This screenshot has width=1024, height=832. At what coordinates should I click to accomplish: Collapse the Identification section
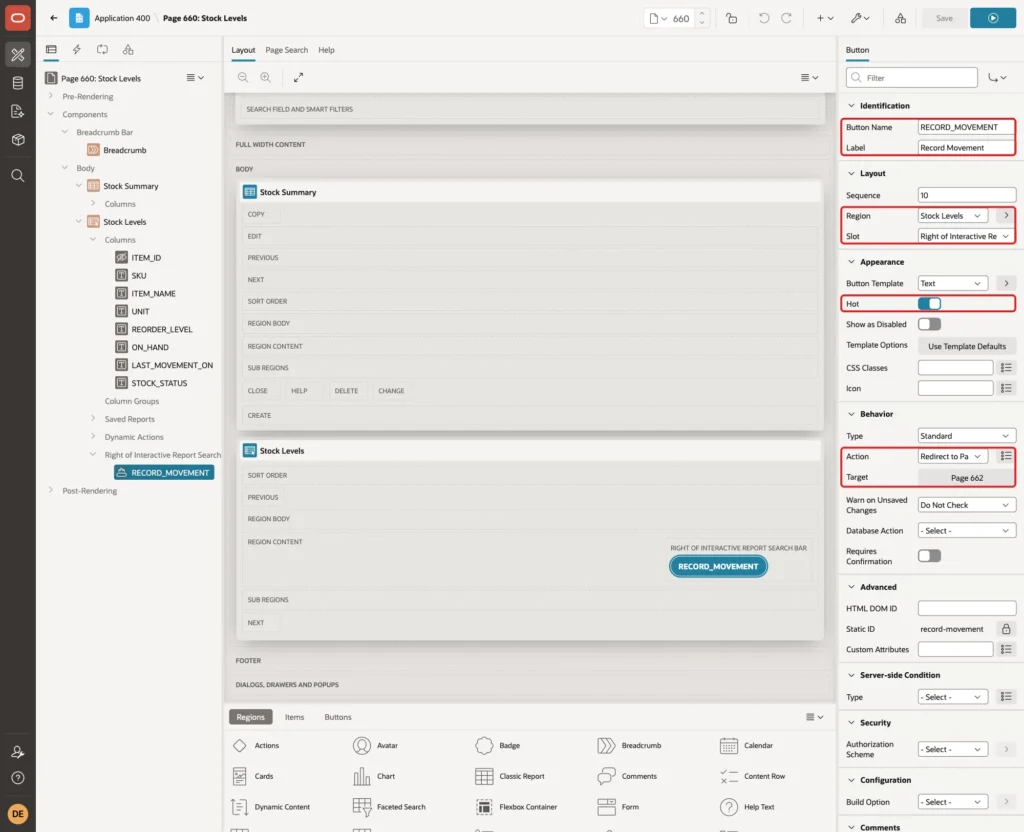851,106
